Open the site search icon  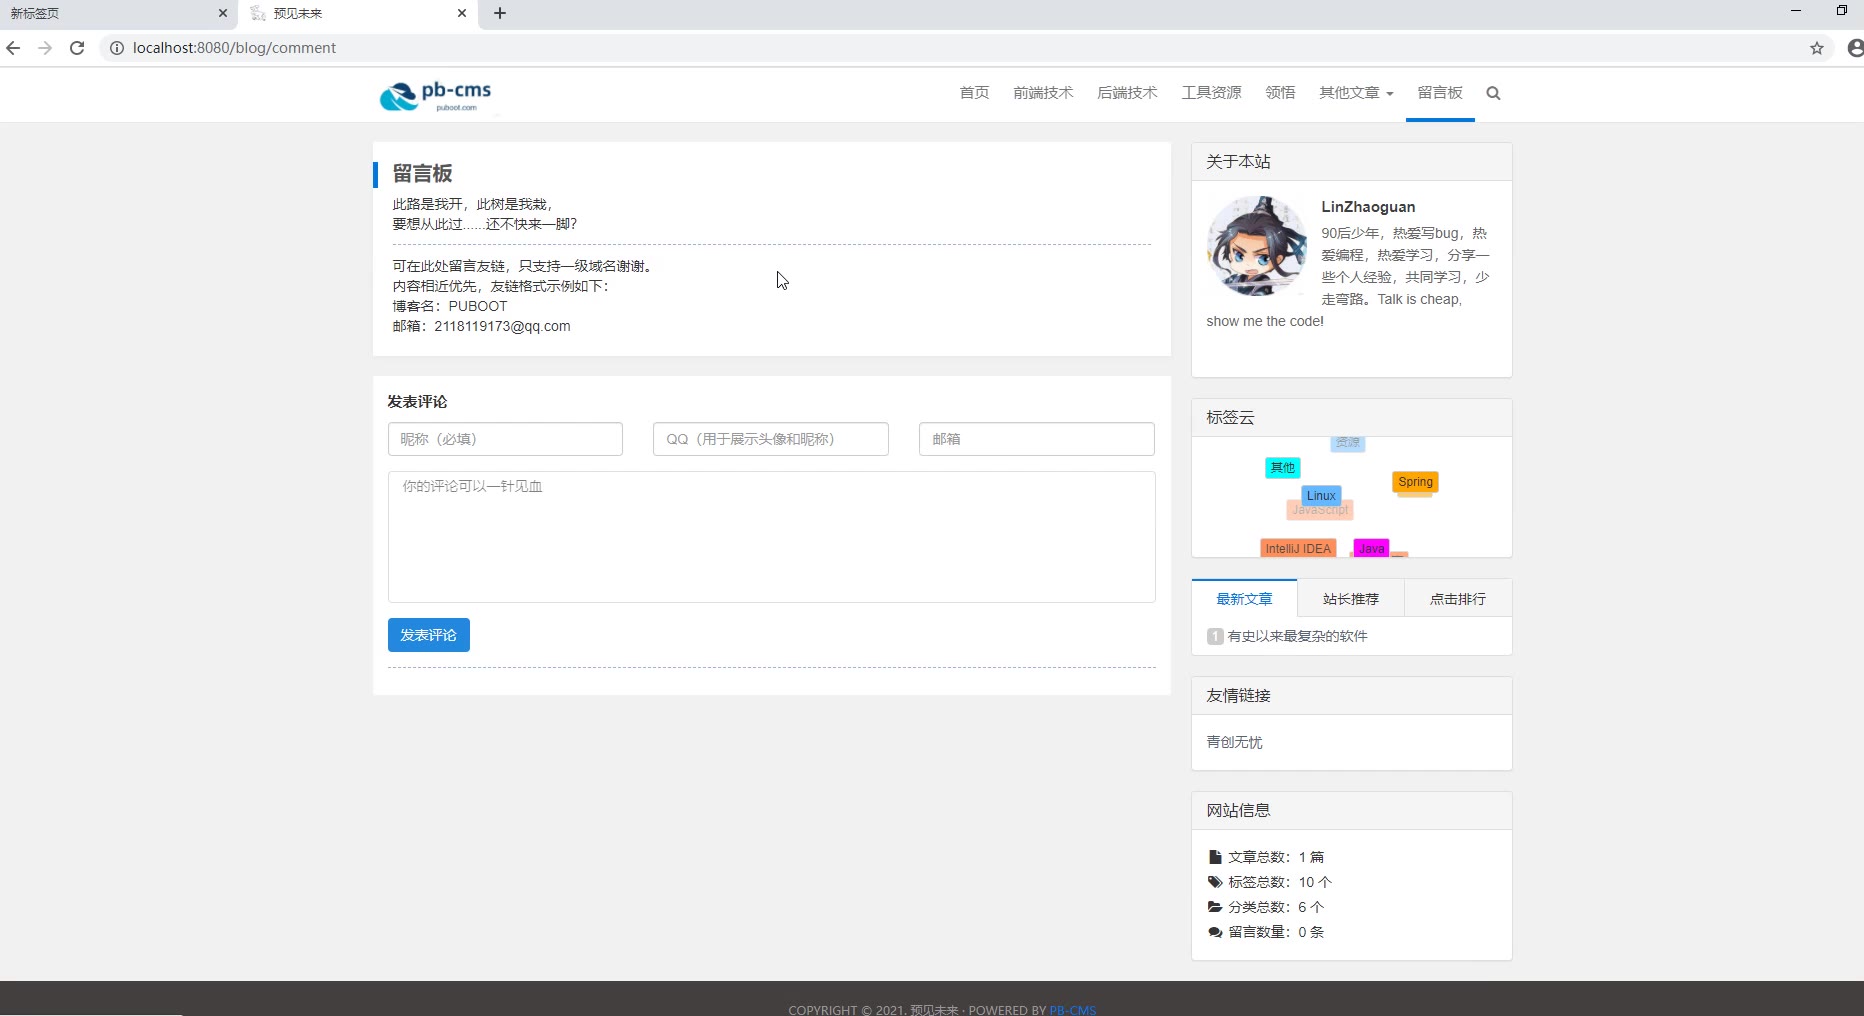click(x=1493, y=93)
